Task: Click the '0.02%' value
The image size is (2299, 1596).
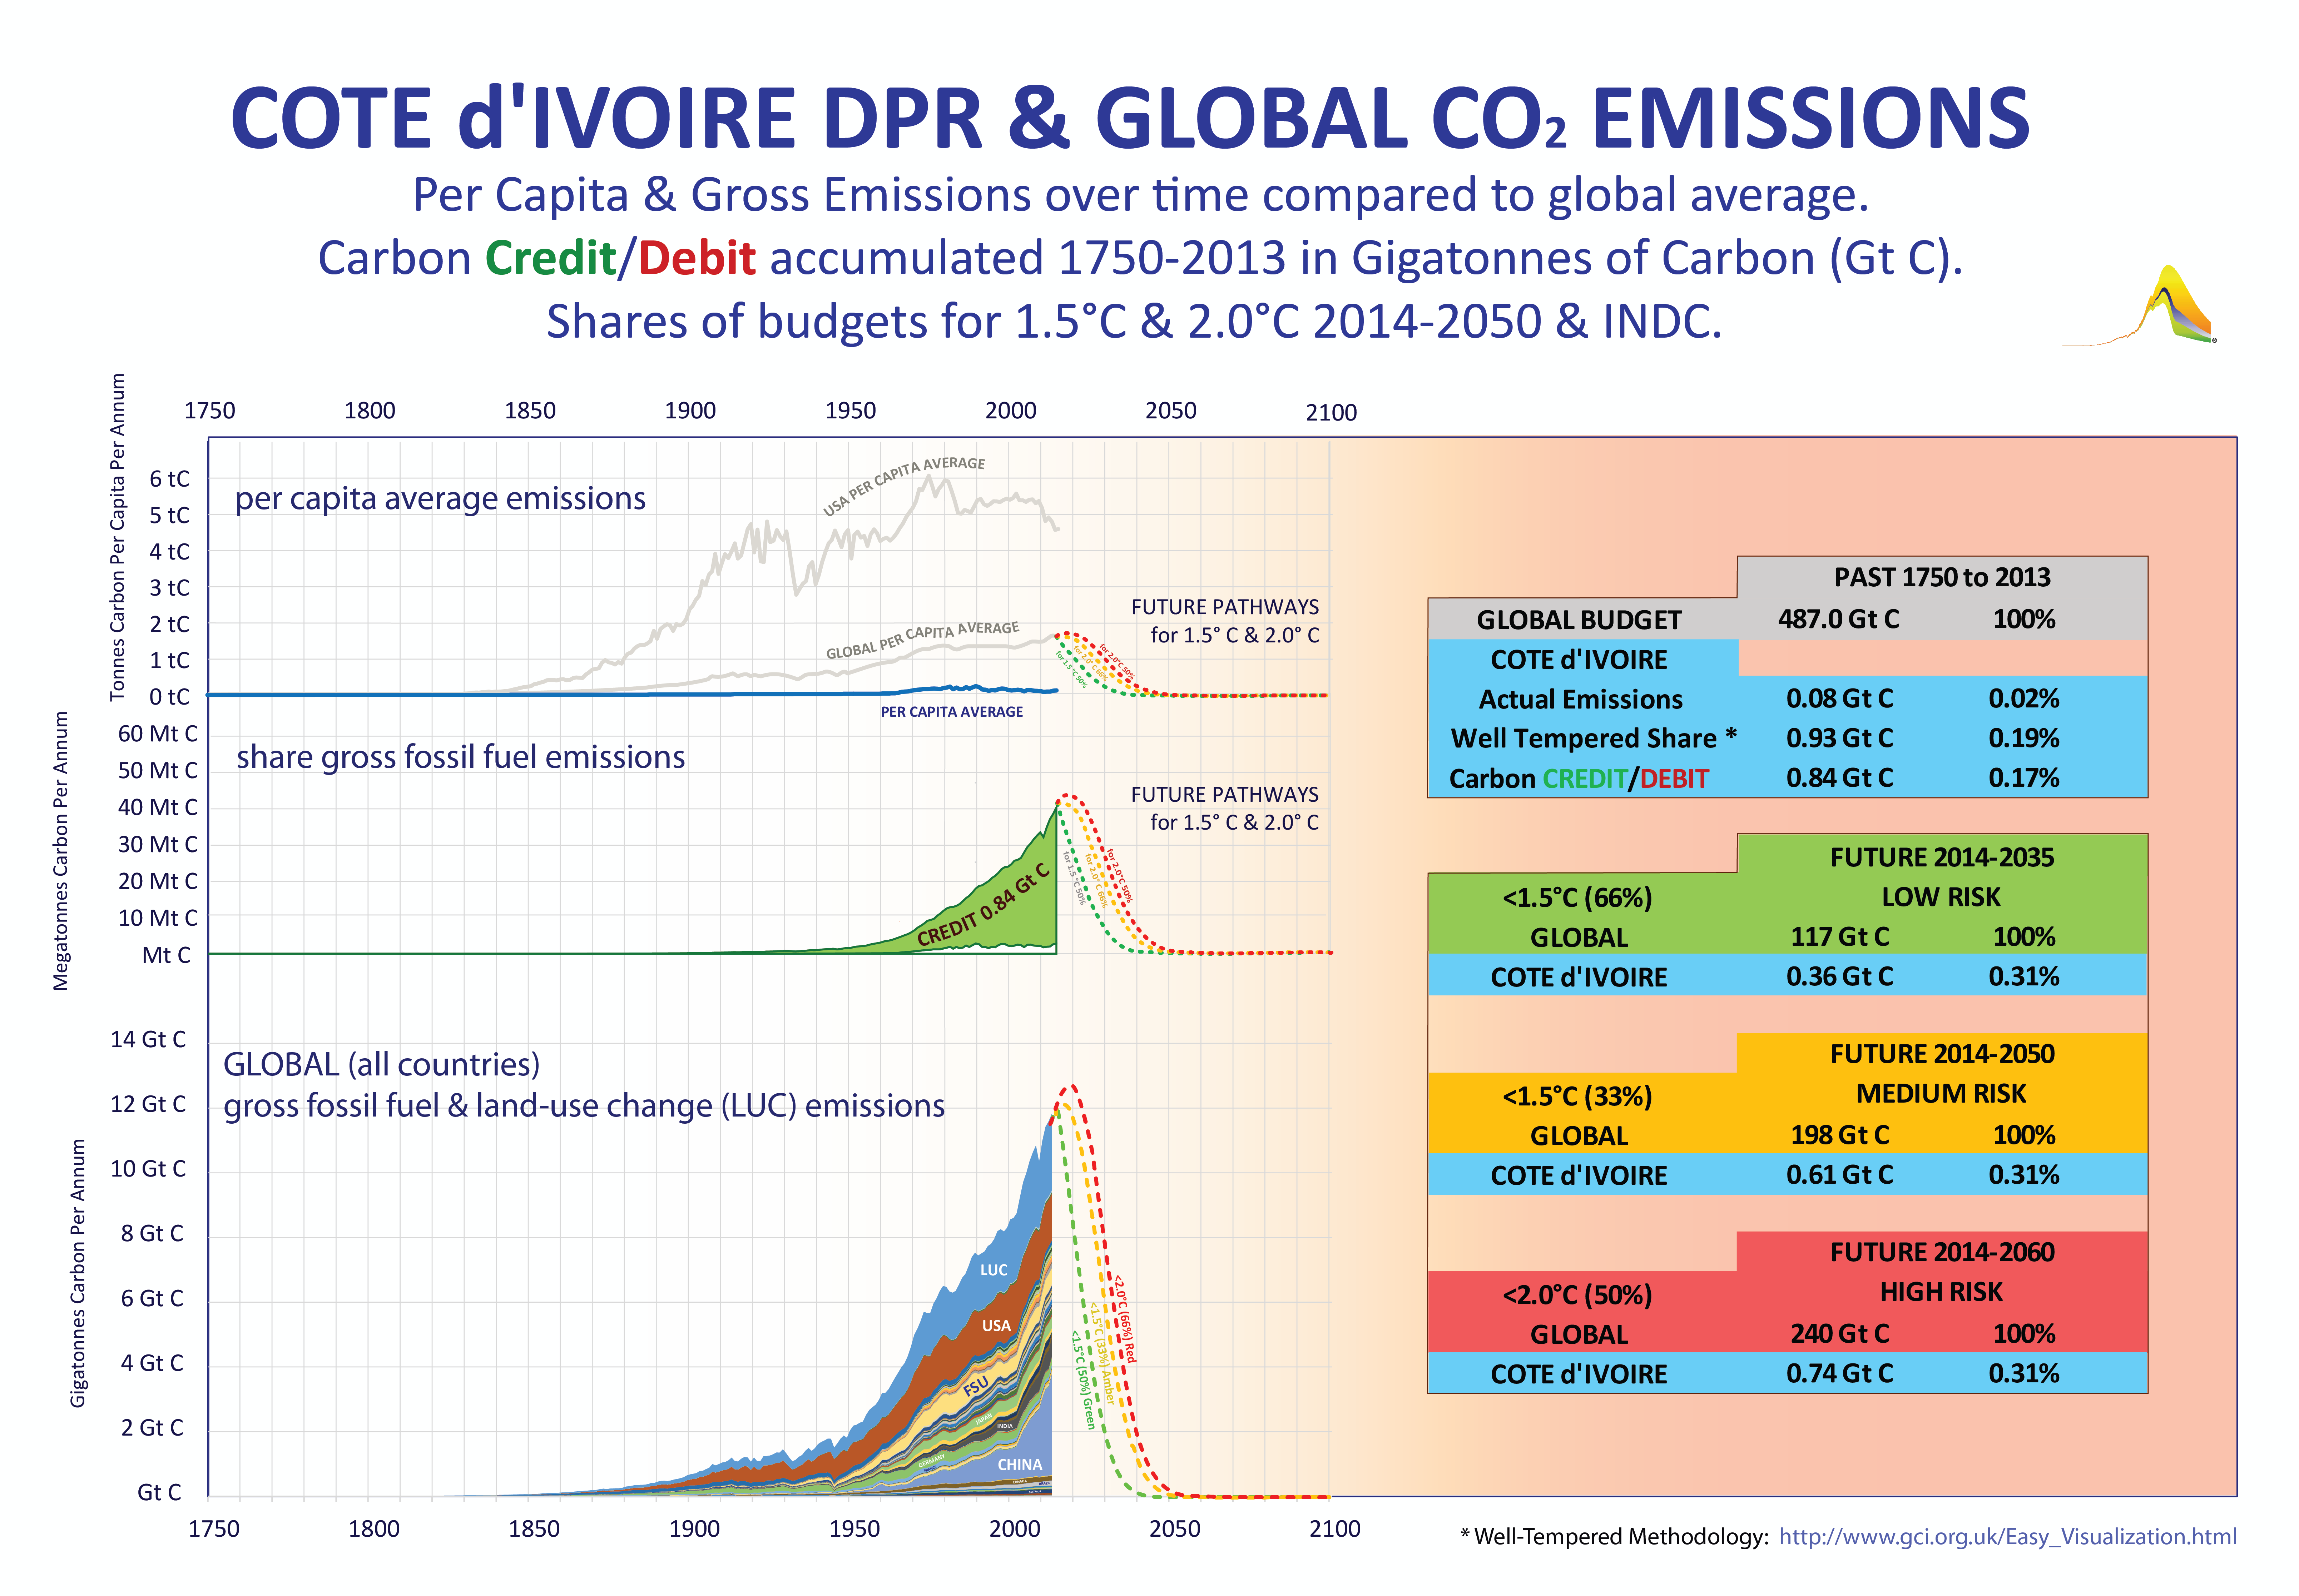Action: point(2023,698)
